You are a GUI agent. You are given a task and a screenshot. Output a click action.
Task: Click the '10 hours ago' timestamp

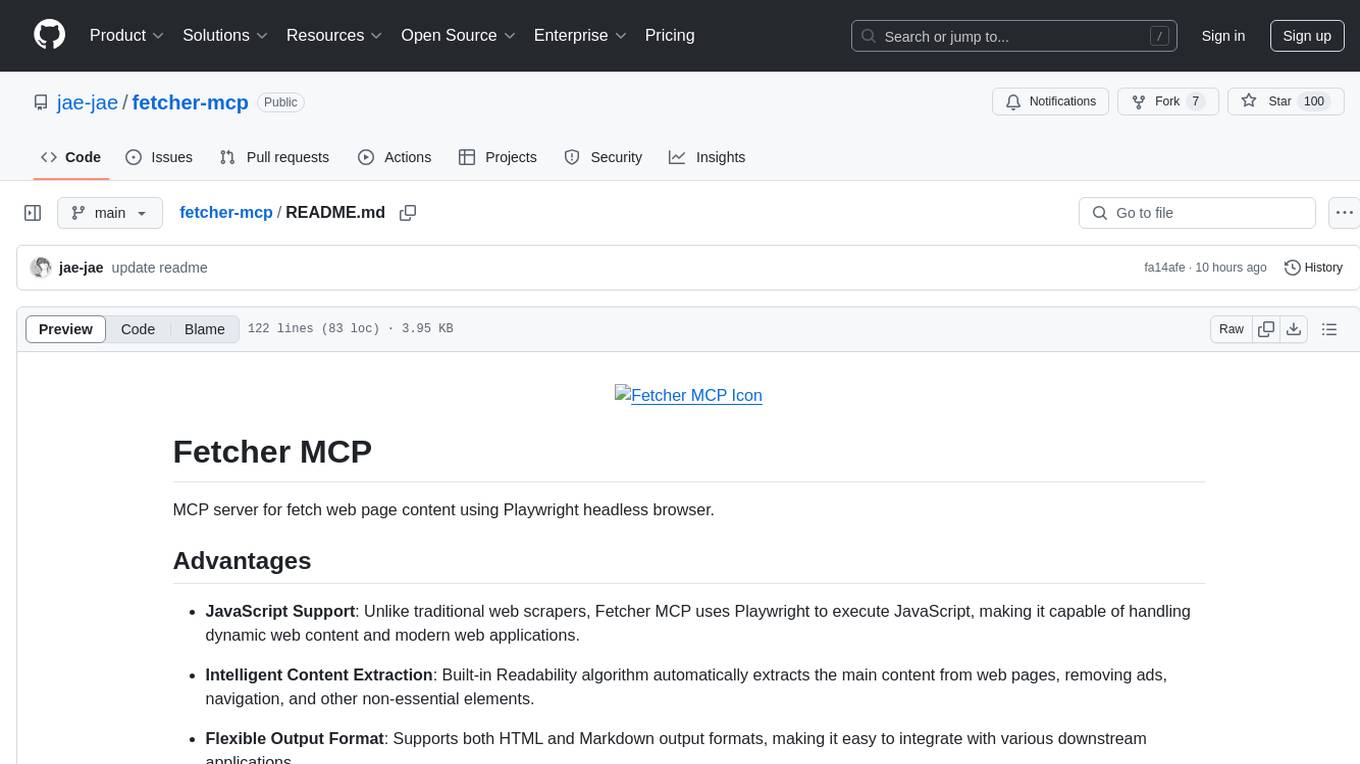[1231, 267]
